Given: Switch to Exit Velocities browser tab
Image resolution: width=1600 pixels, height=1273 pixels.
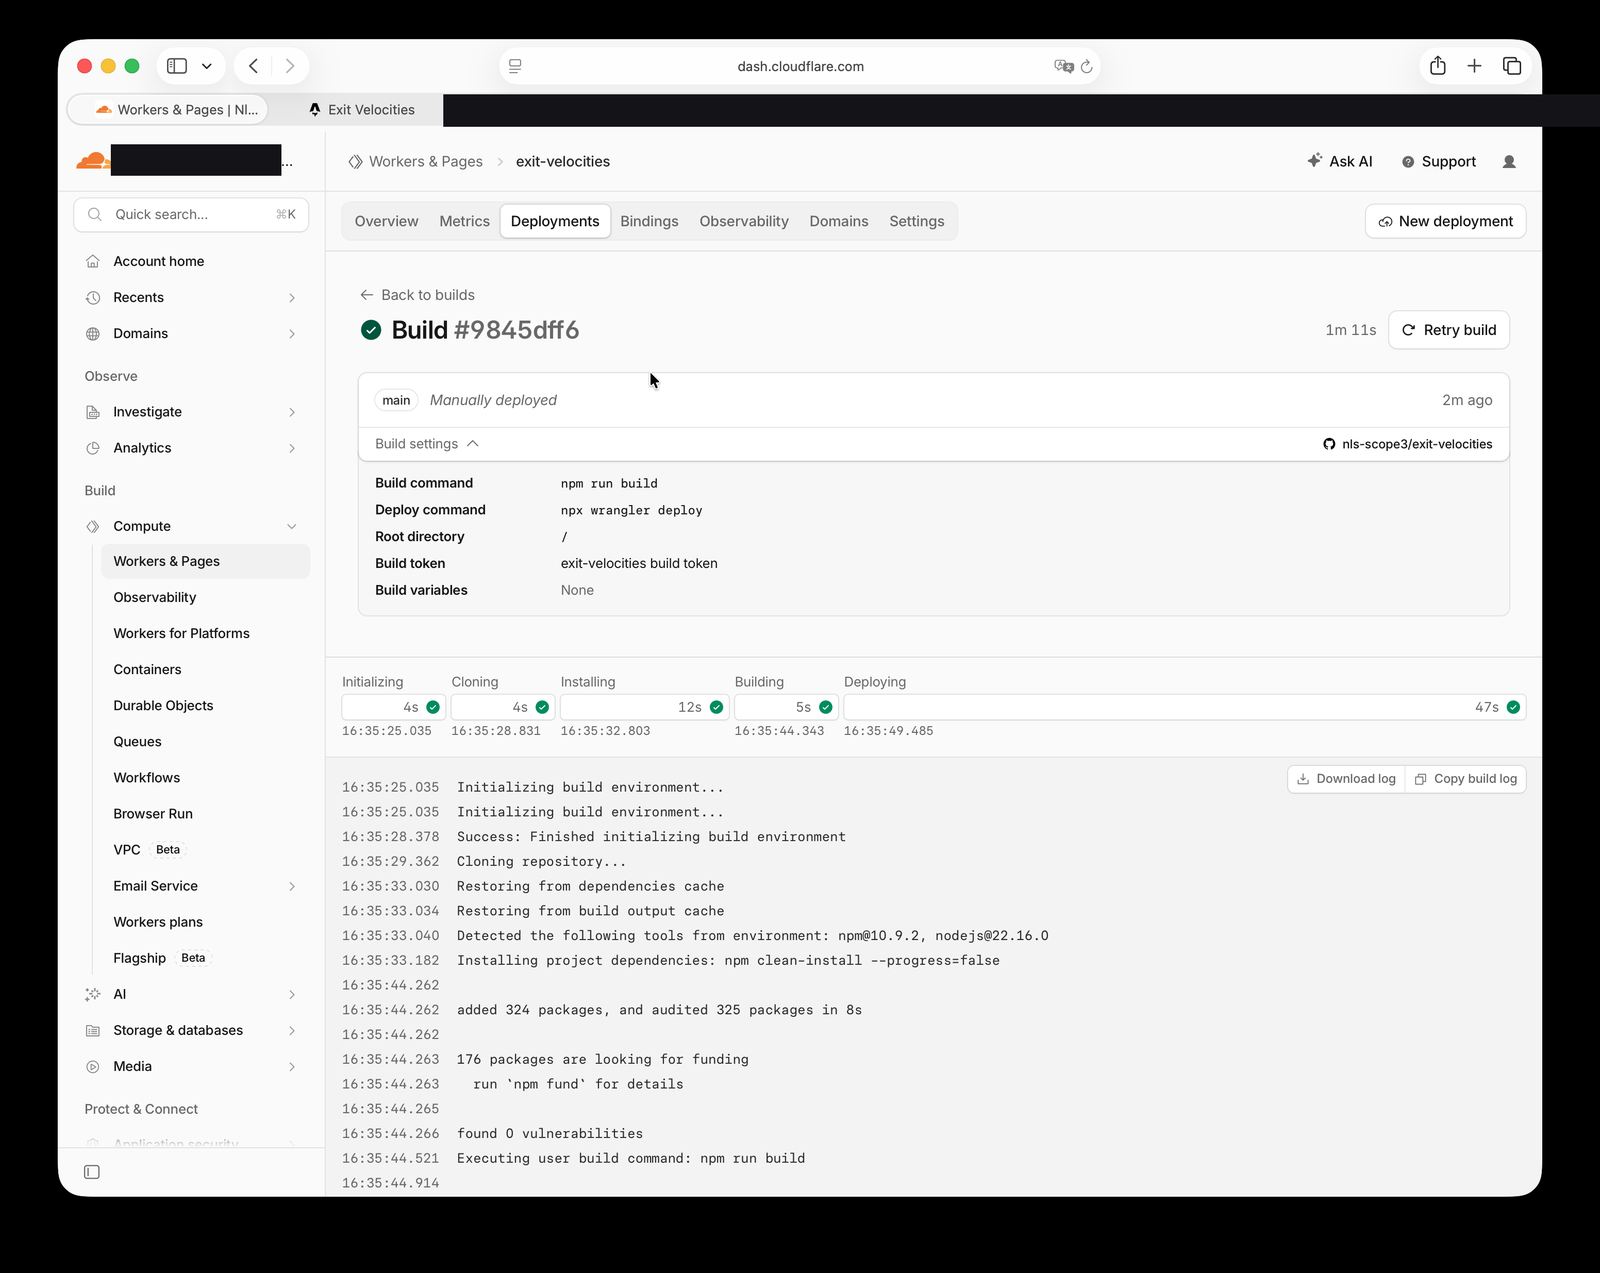Looking at the screenshot, I should [361, 110].
